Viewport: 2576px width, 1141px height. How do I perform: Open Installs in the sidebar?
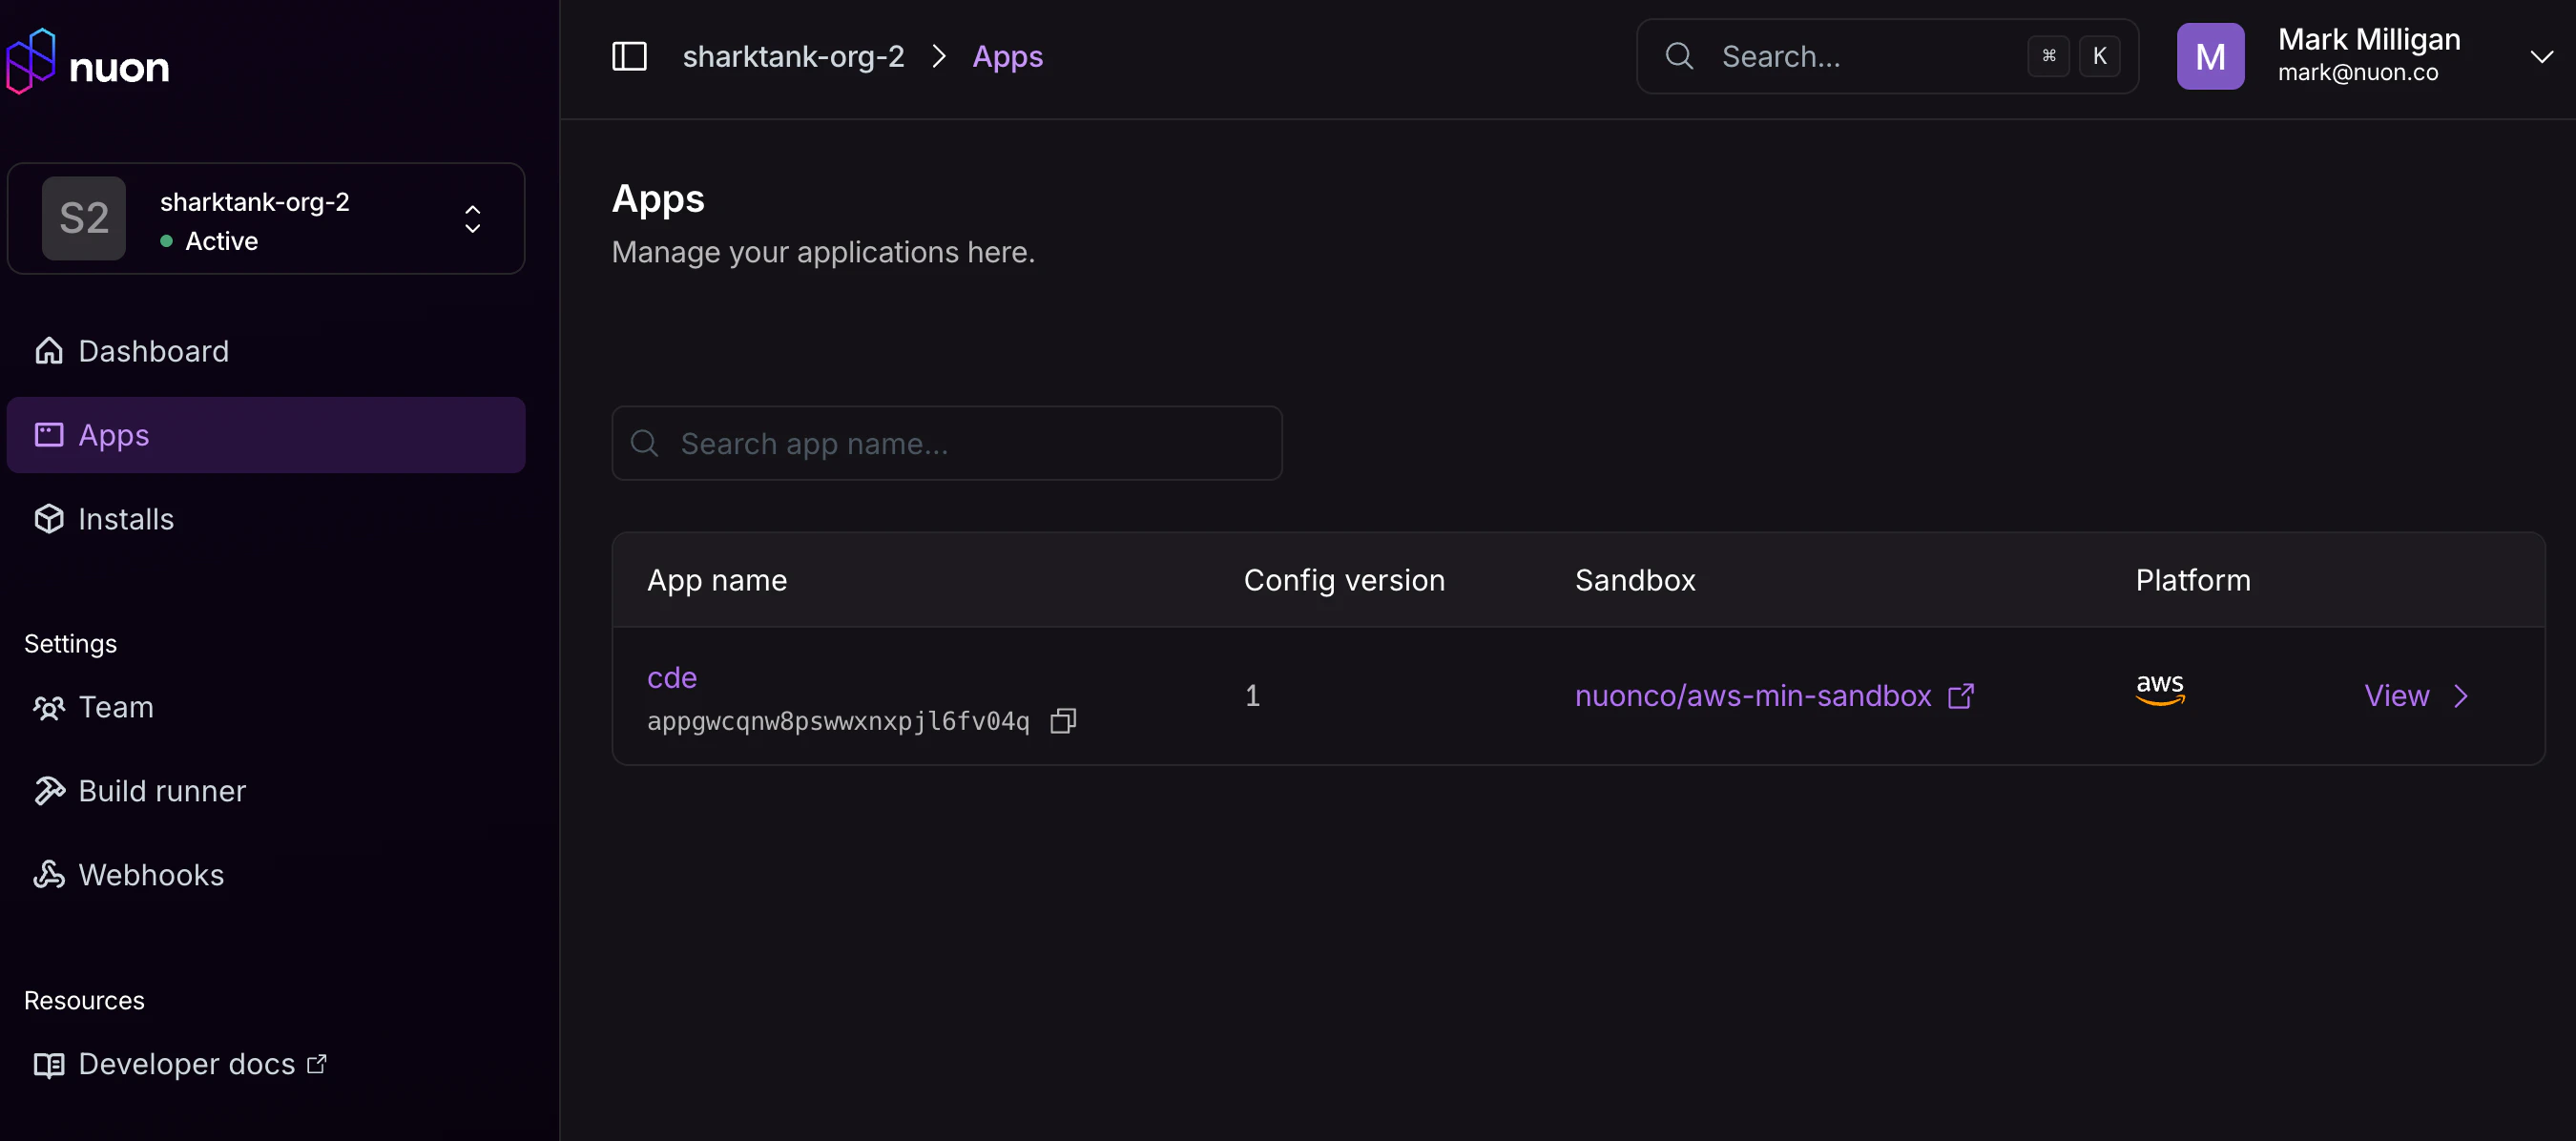266,519
